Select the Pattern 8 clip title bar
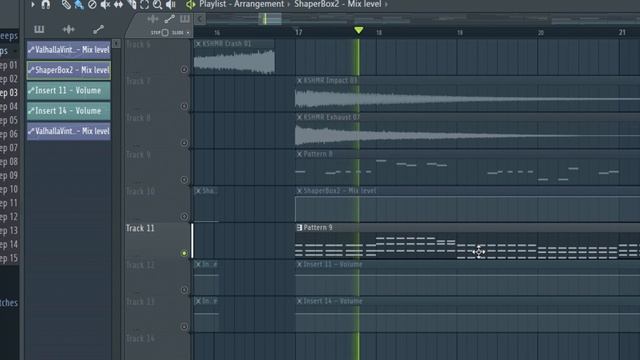The image size is (640, 360). click(467, 154)
